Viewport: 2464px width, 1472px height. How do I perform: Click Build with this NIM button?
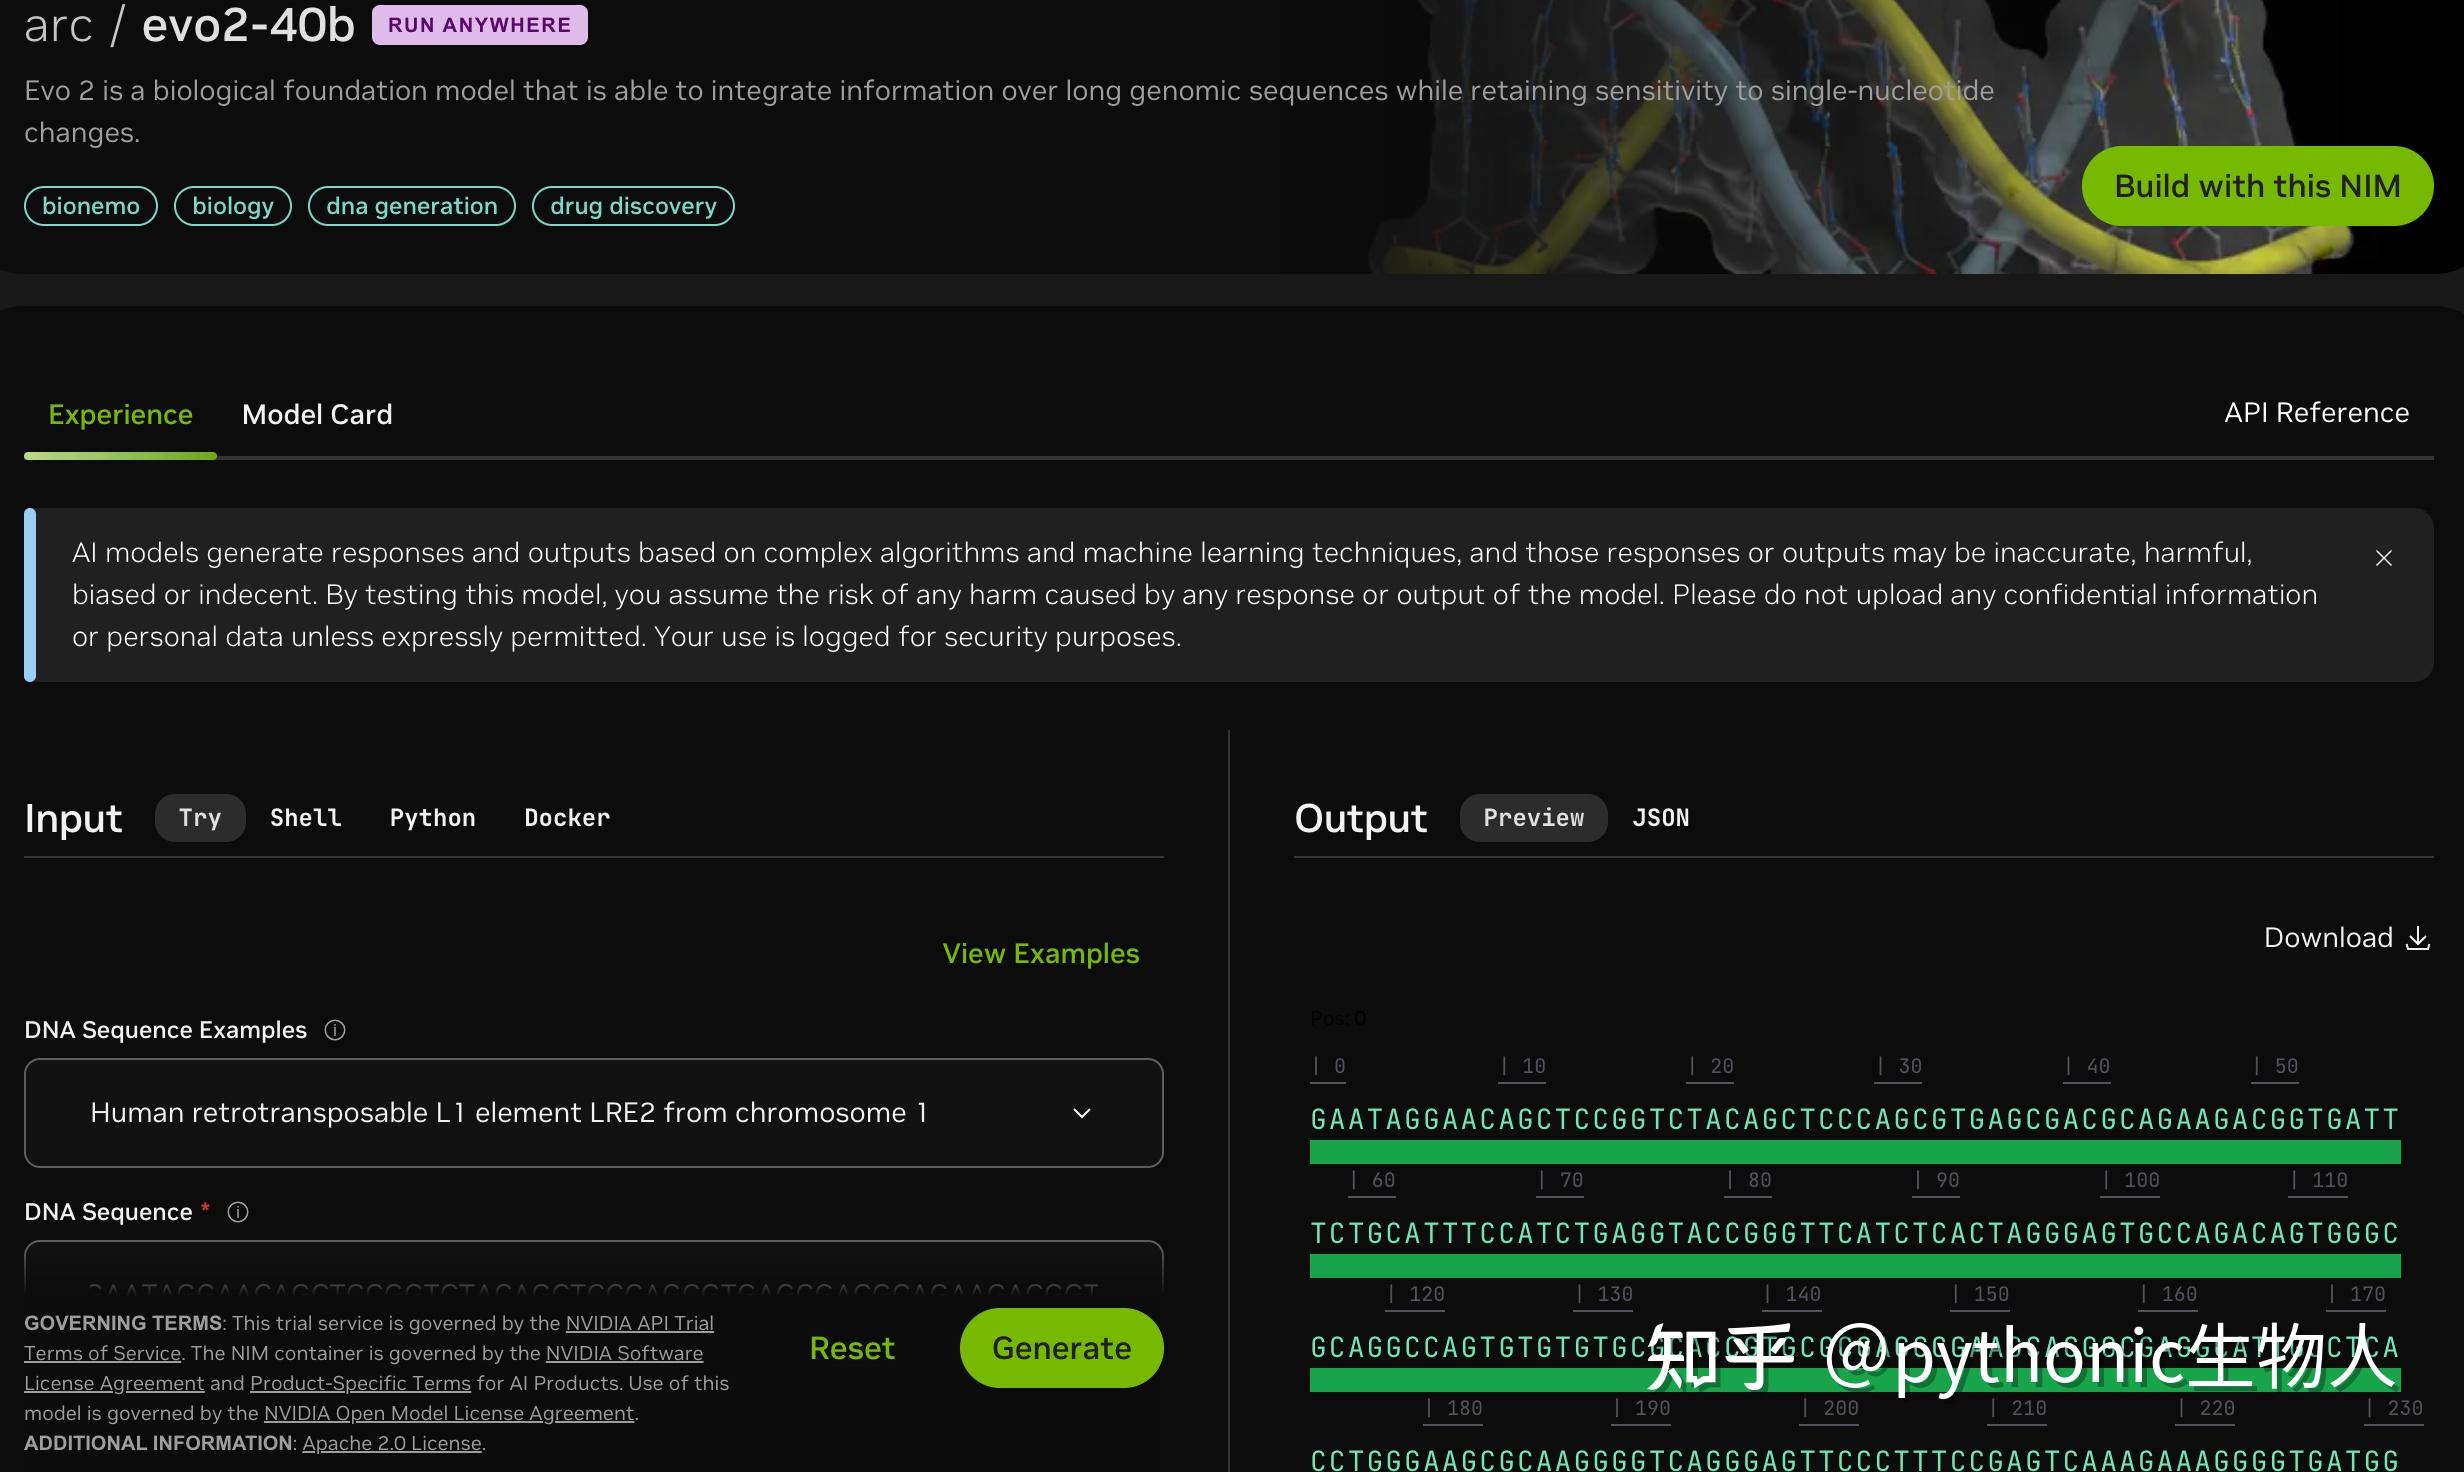2257,186
